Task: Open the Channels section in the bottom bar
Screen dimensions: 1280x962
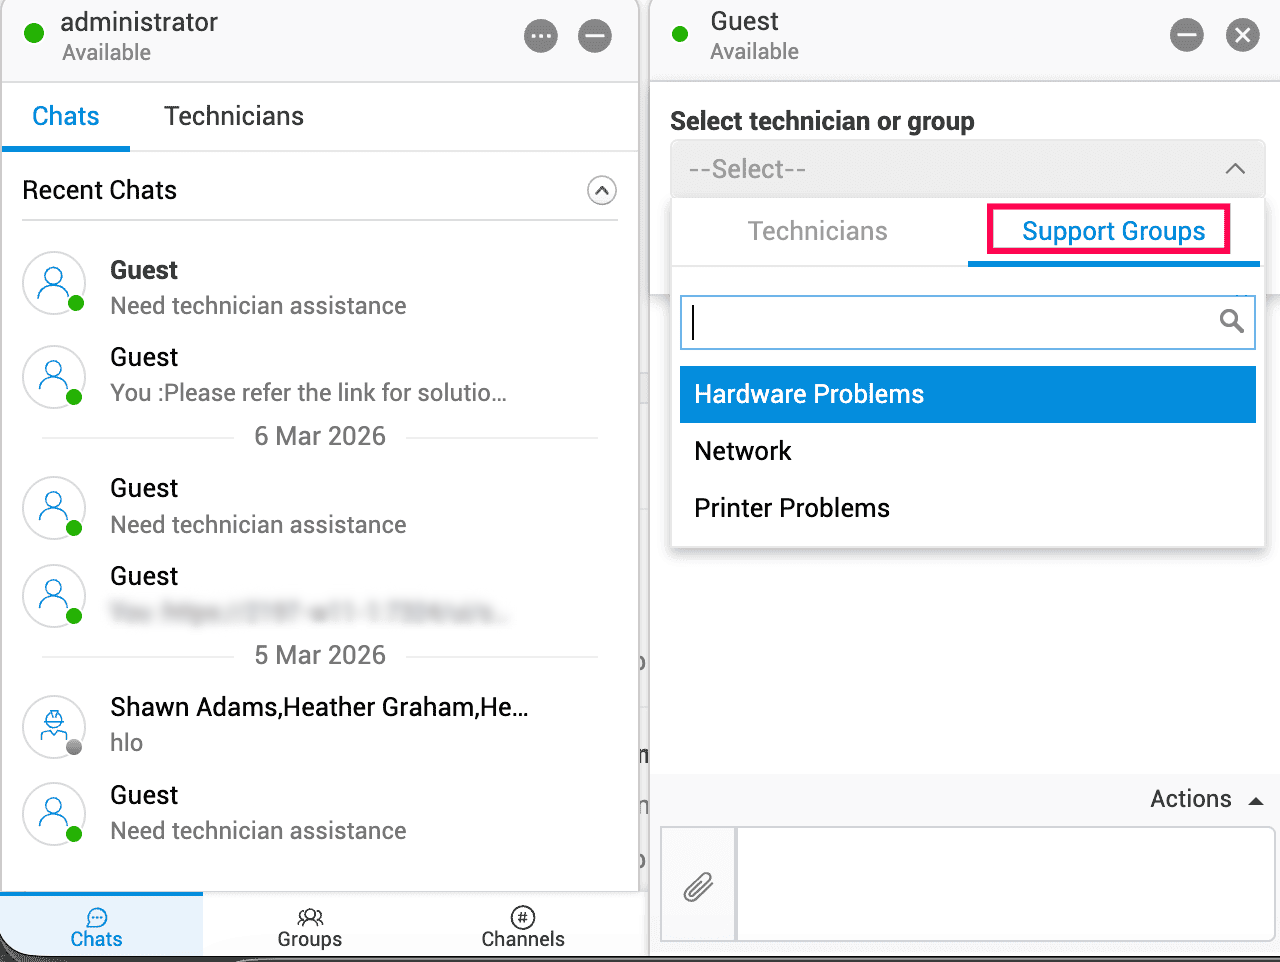Action: point(523,927)
